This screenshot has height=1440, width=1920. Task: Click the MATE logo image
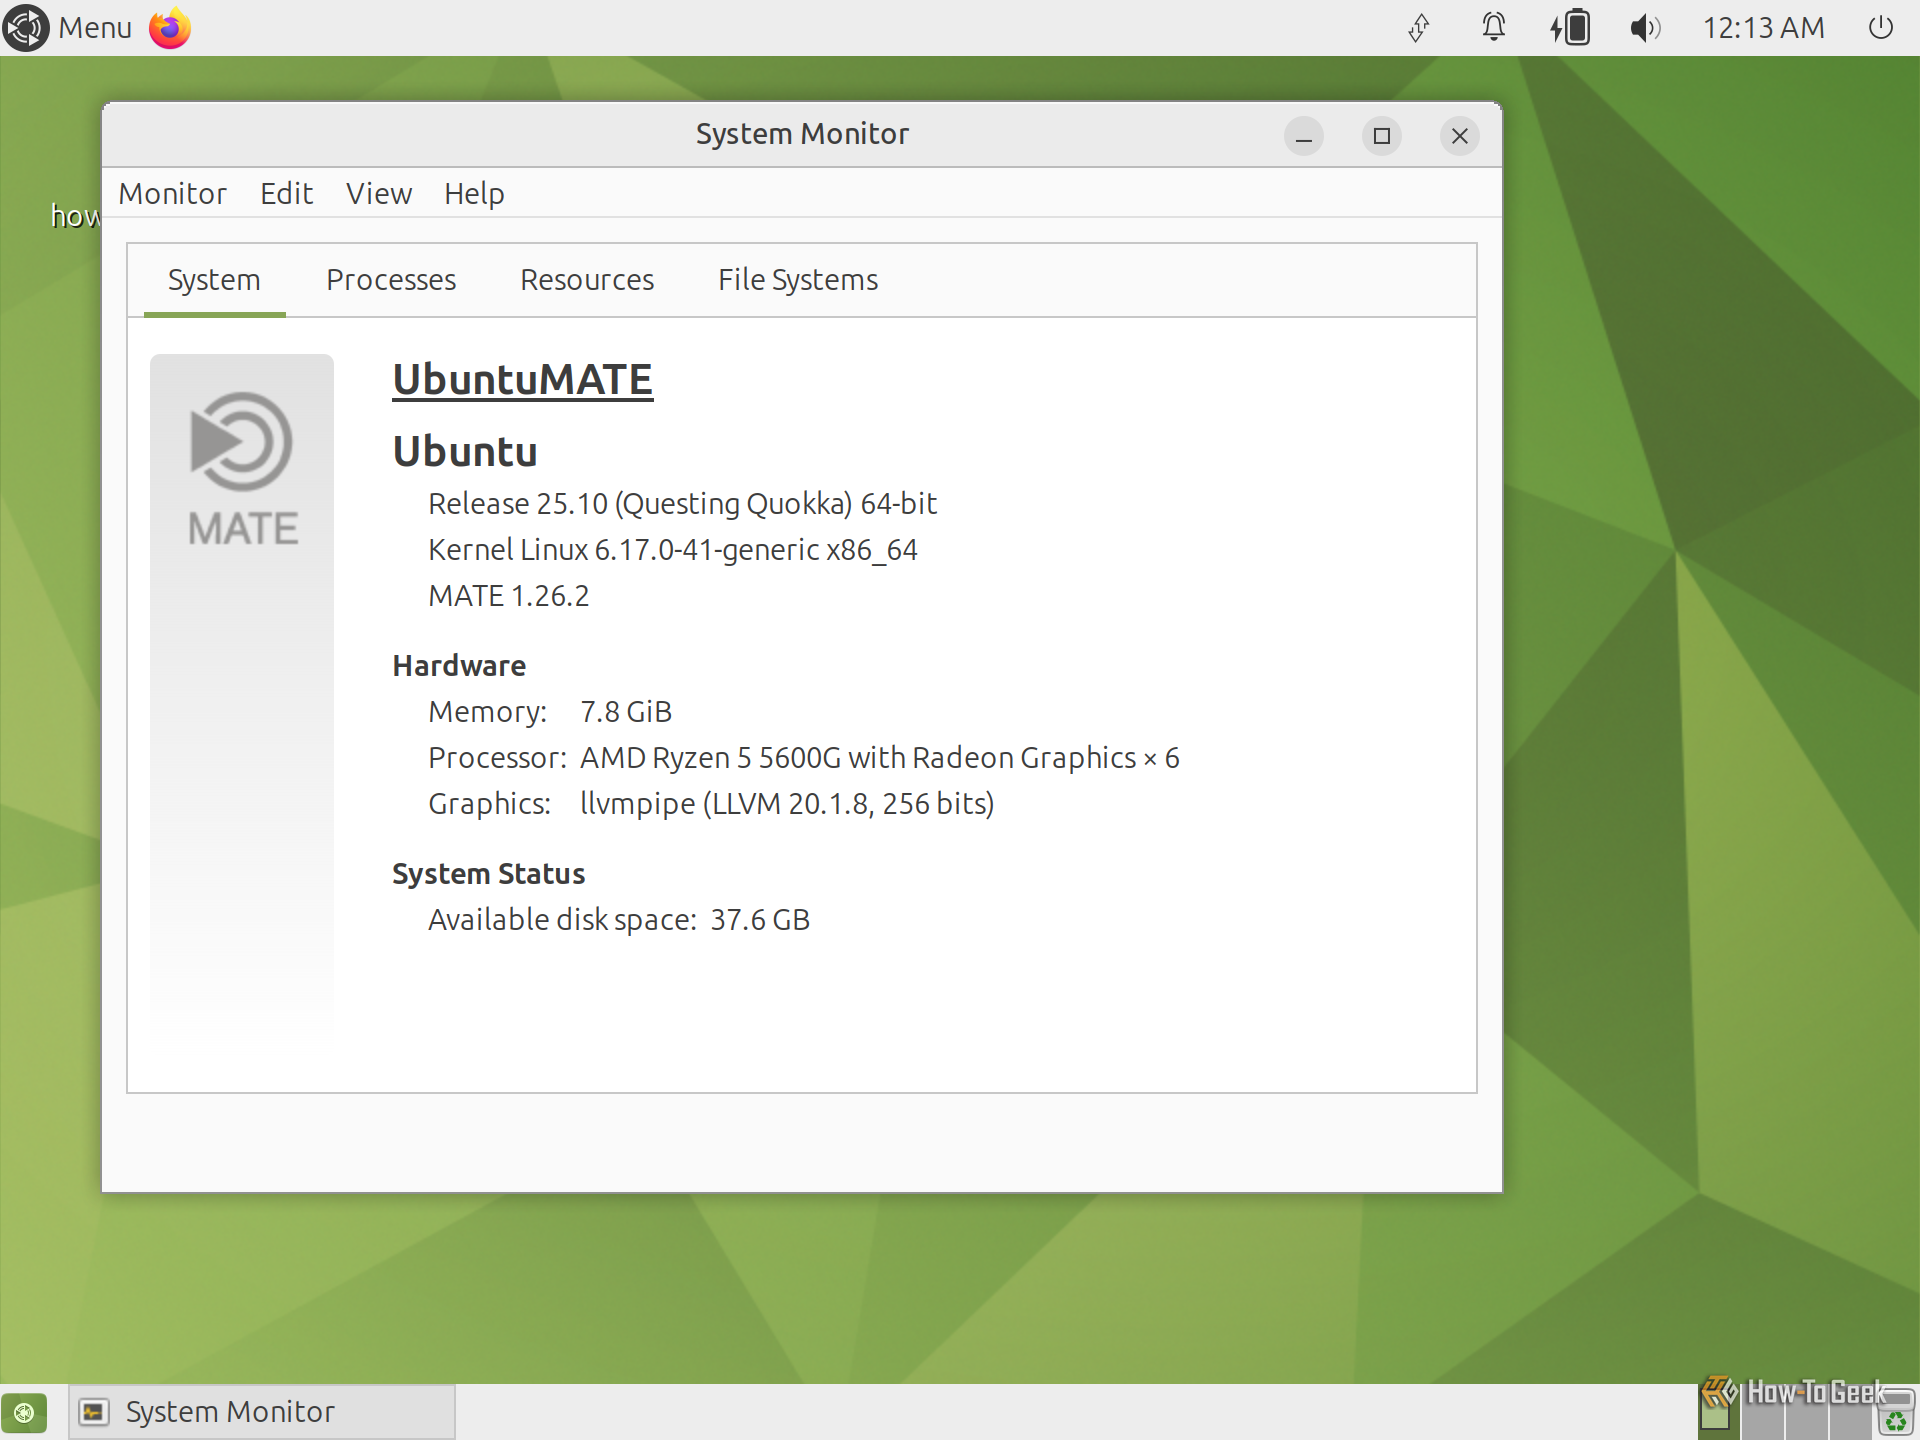[242, 470]
